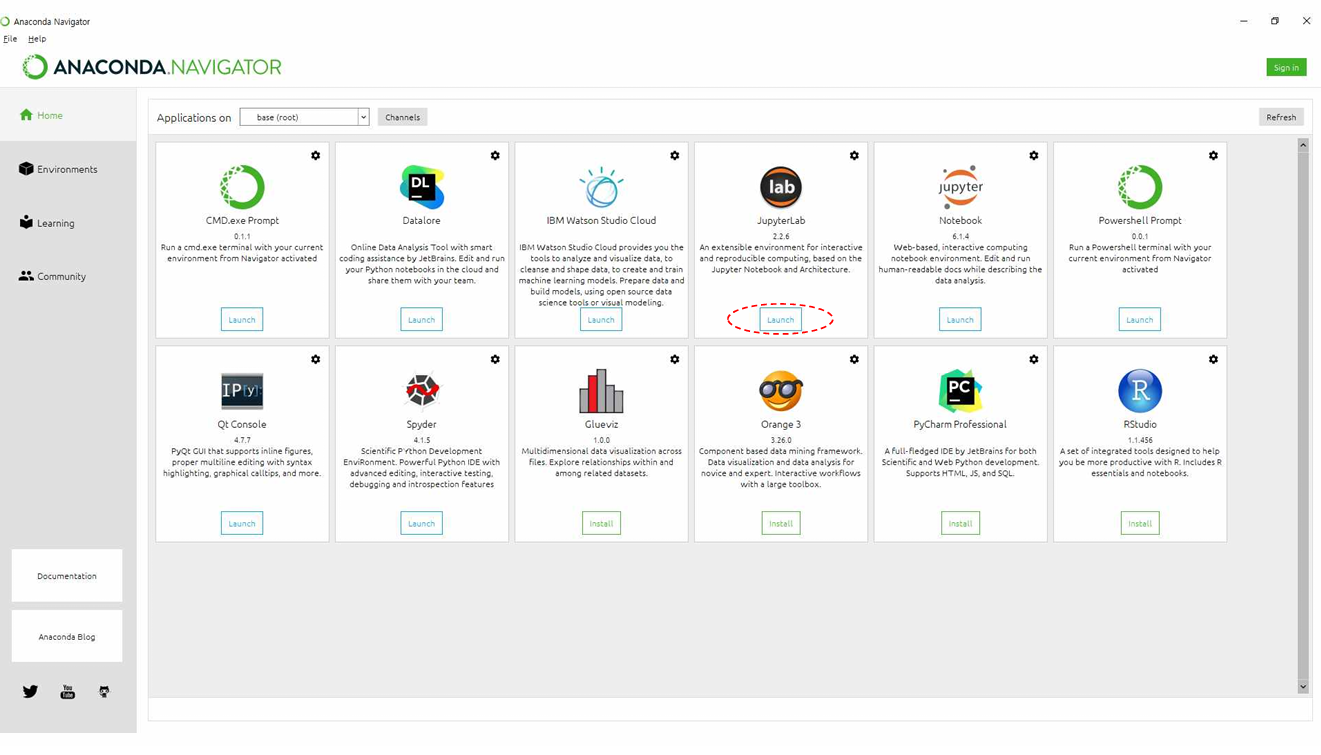The width and height of the screenshot is (1321, 755).
Task: Open the File menu
Action: [x=10, y=38]
